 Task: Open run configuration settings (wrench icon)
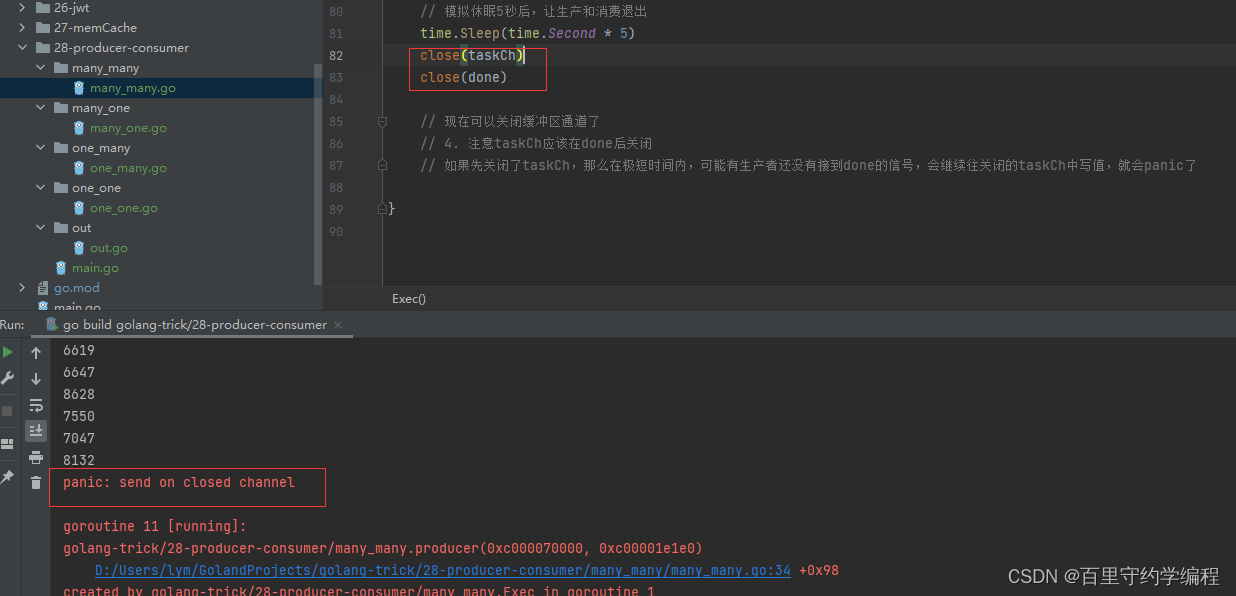click(x=8, y=378)
